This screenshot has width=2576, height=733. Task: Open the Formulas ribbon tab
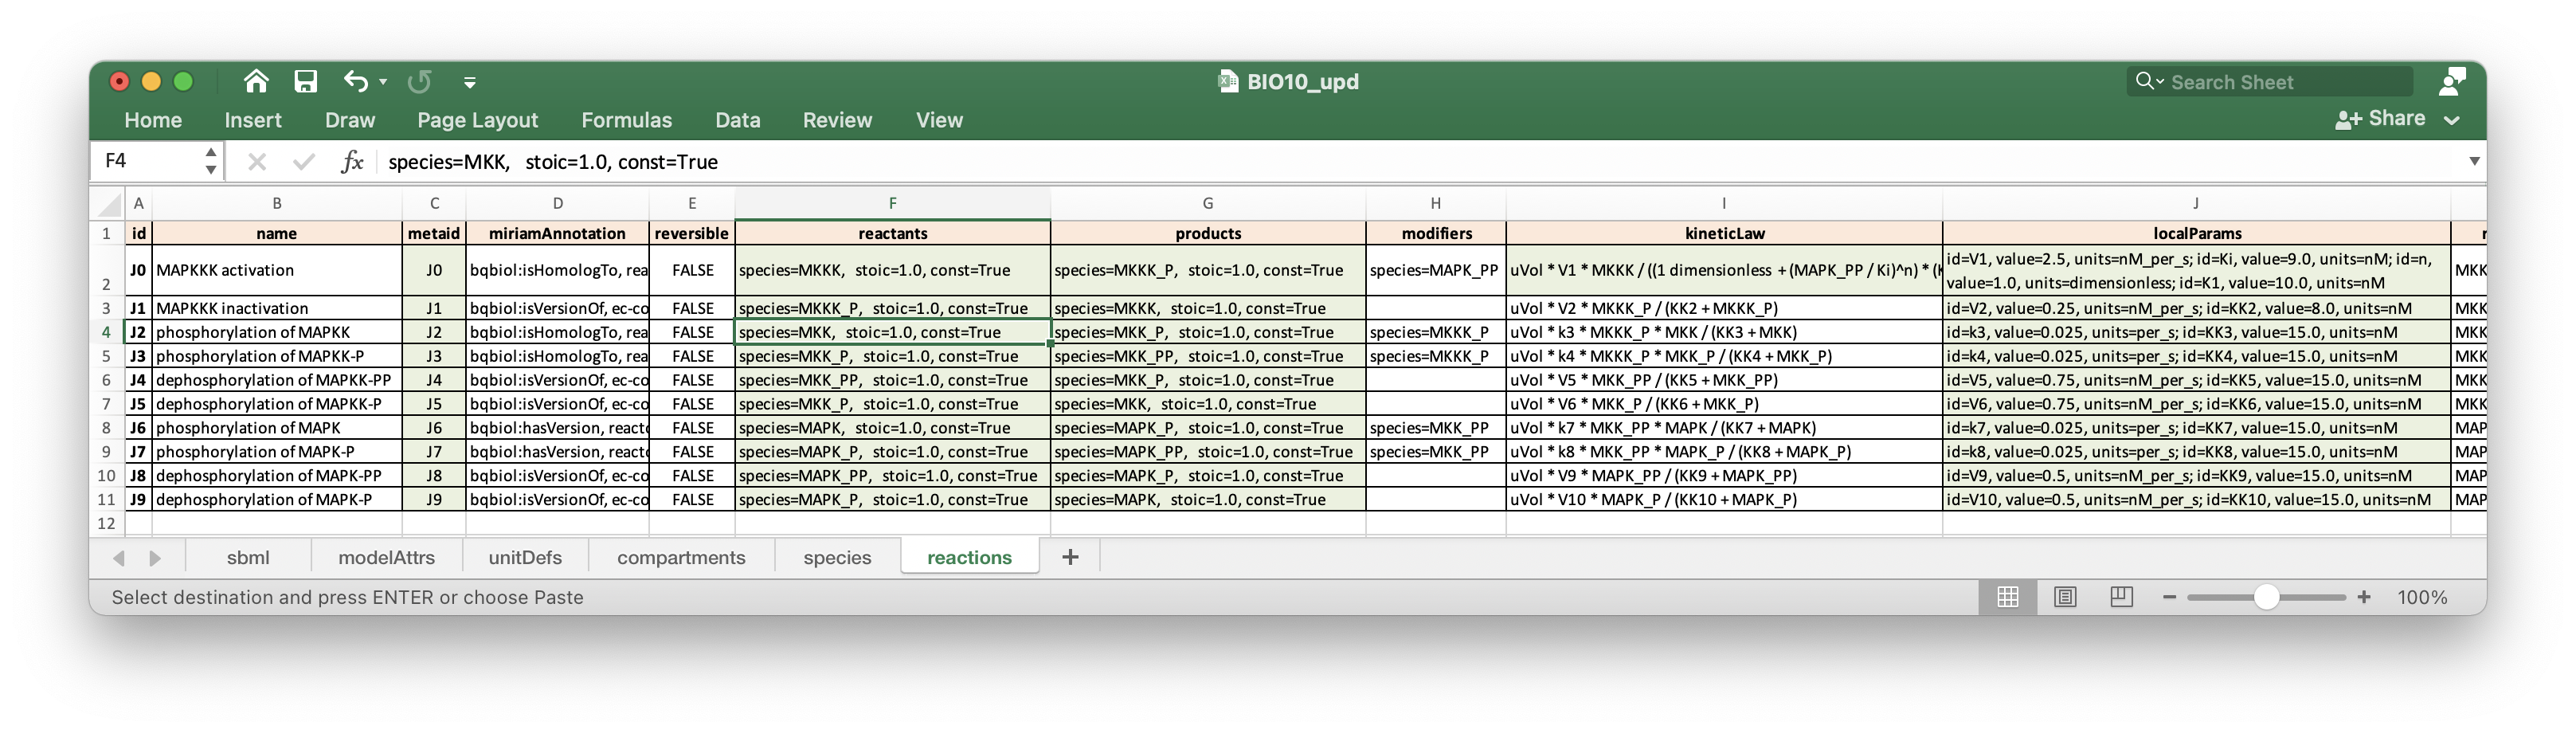pyautogui.click(x=626, y=120)
